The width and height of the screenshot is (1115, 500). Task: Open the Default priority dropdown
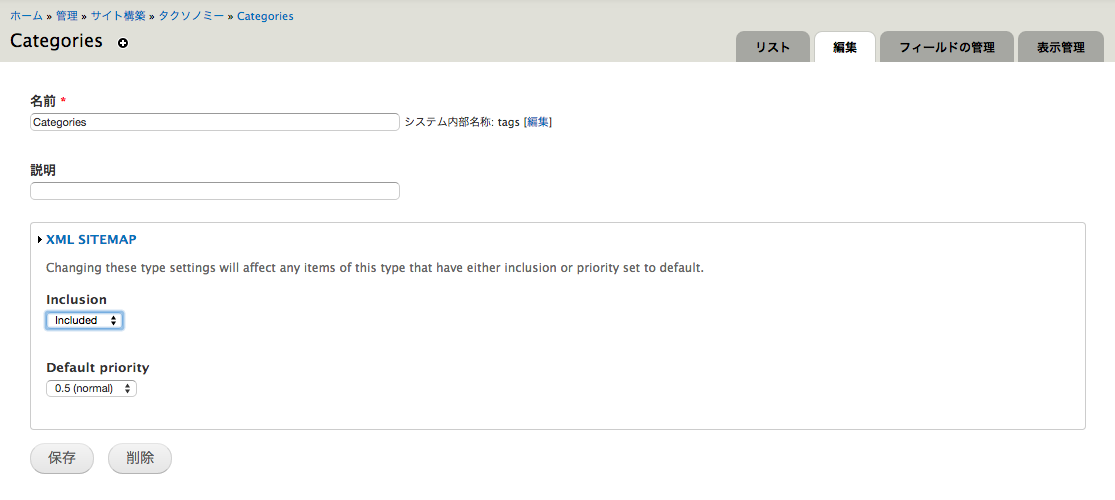pyautogui.click(x=91, y=388)
